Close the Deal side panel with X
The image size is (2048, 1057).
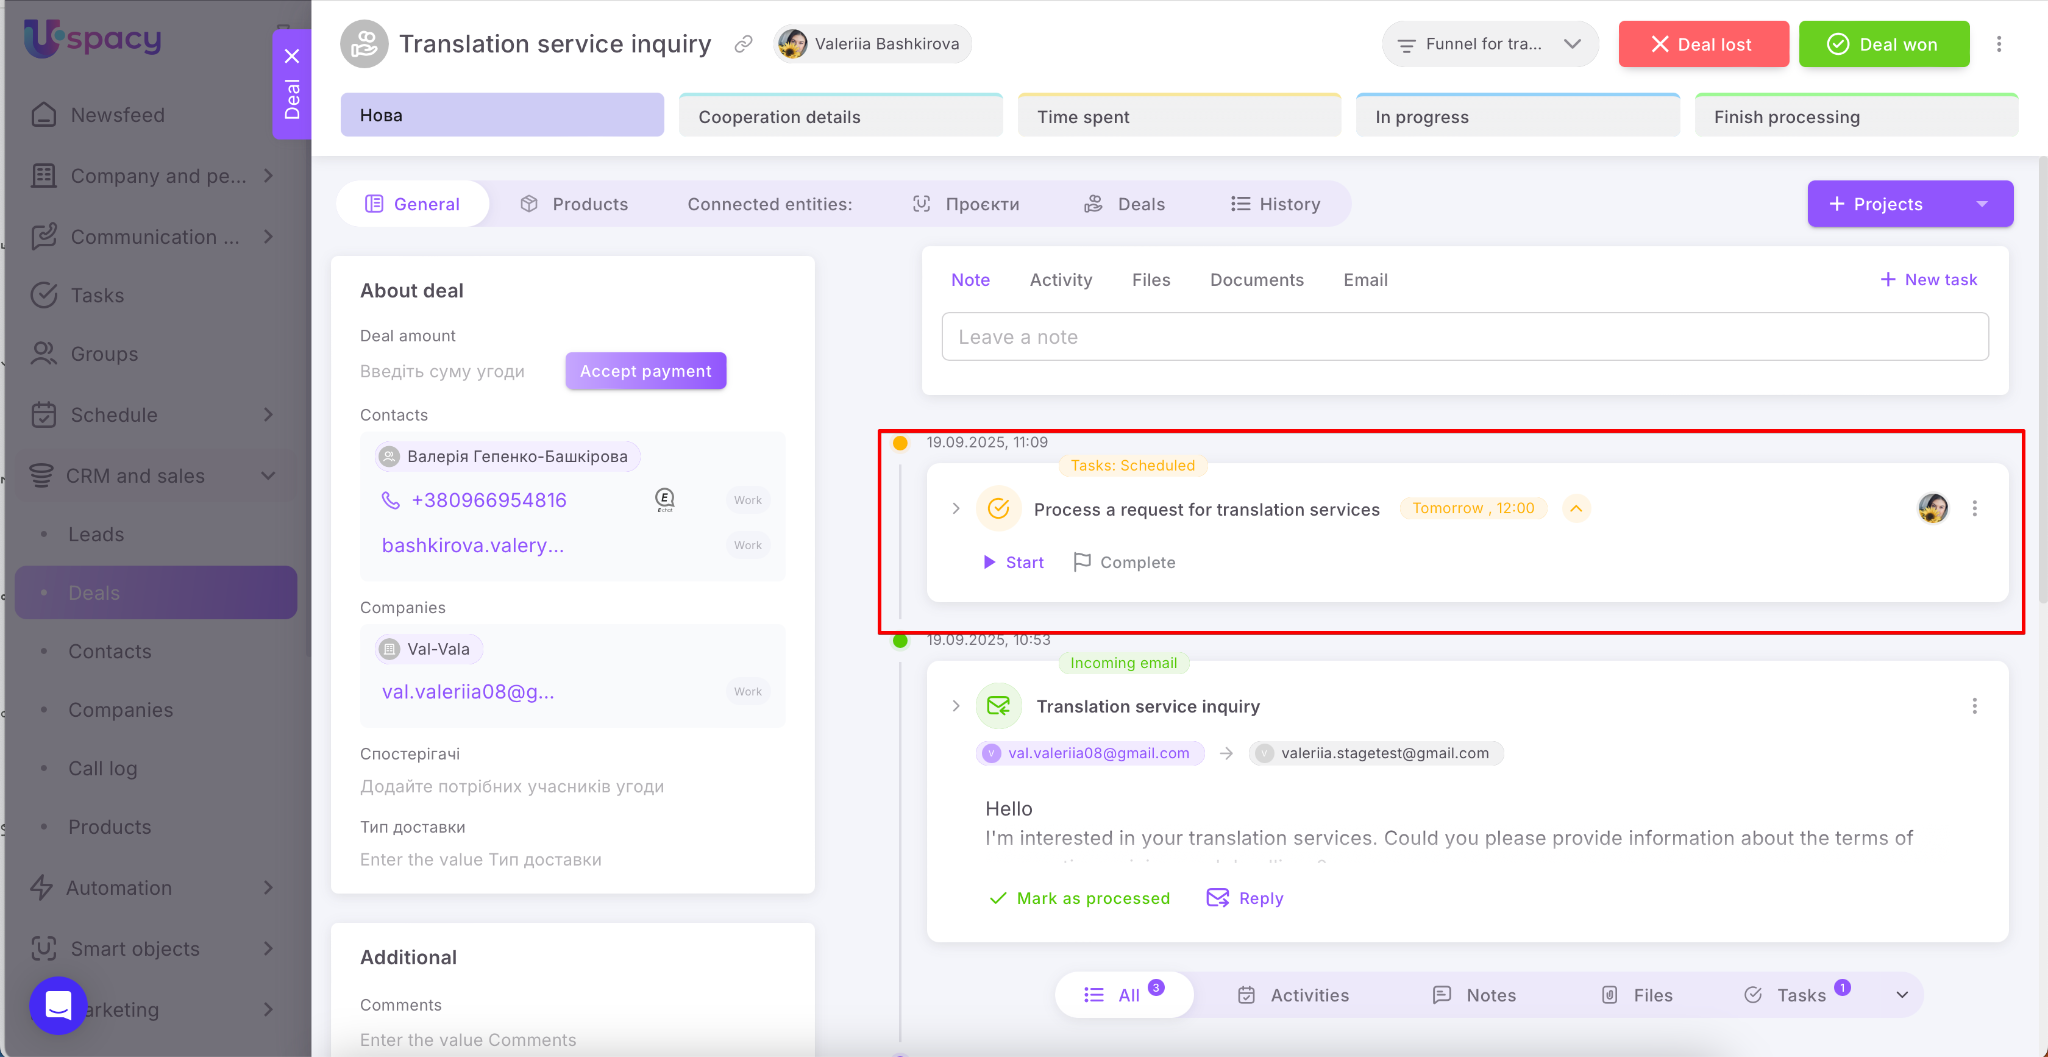tap(292, 56)
